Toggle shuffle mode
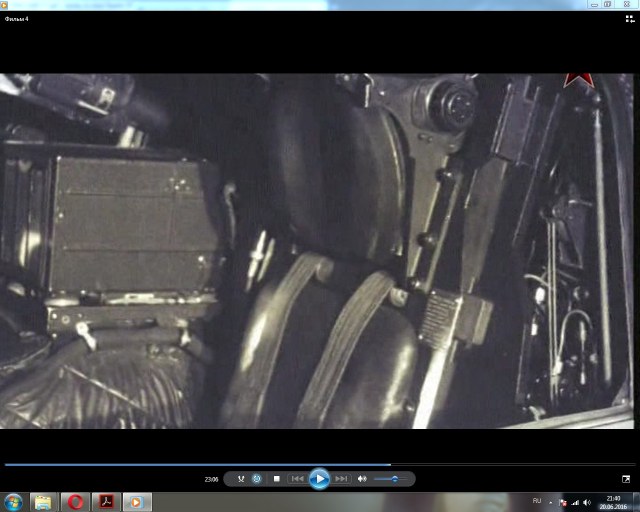The height and width of the screenshot is (512, 640). pyautogui.click(x=241, y=479)
